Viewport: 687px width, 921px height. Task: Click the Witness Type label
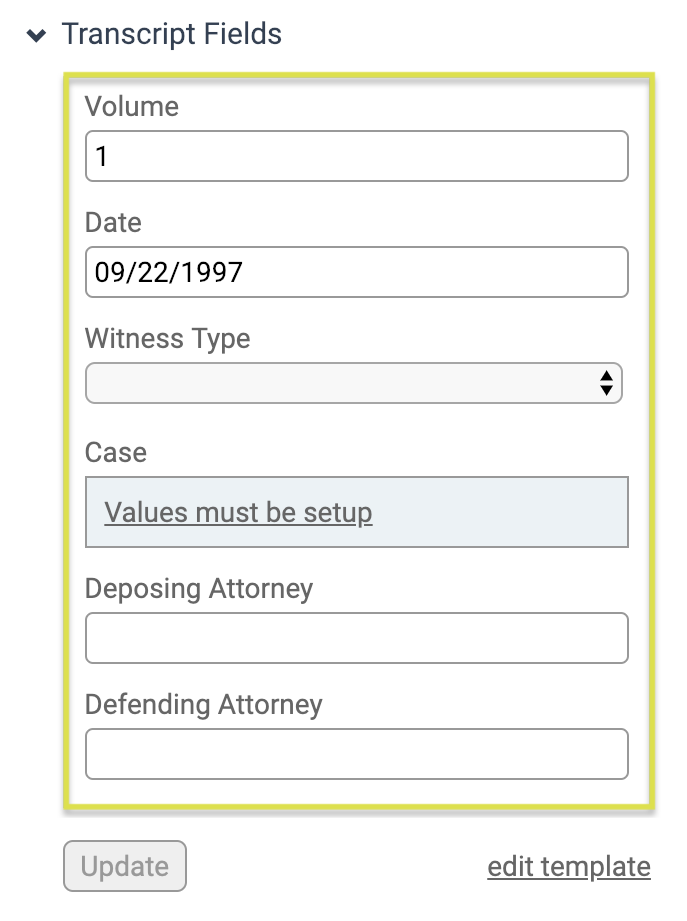[x=167, y=339]
